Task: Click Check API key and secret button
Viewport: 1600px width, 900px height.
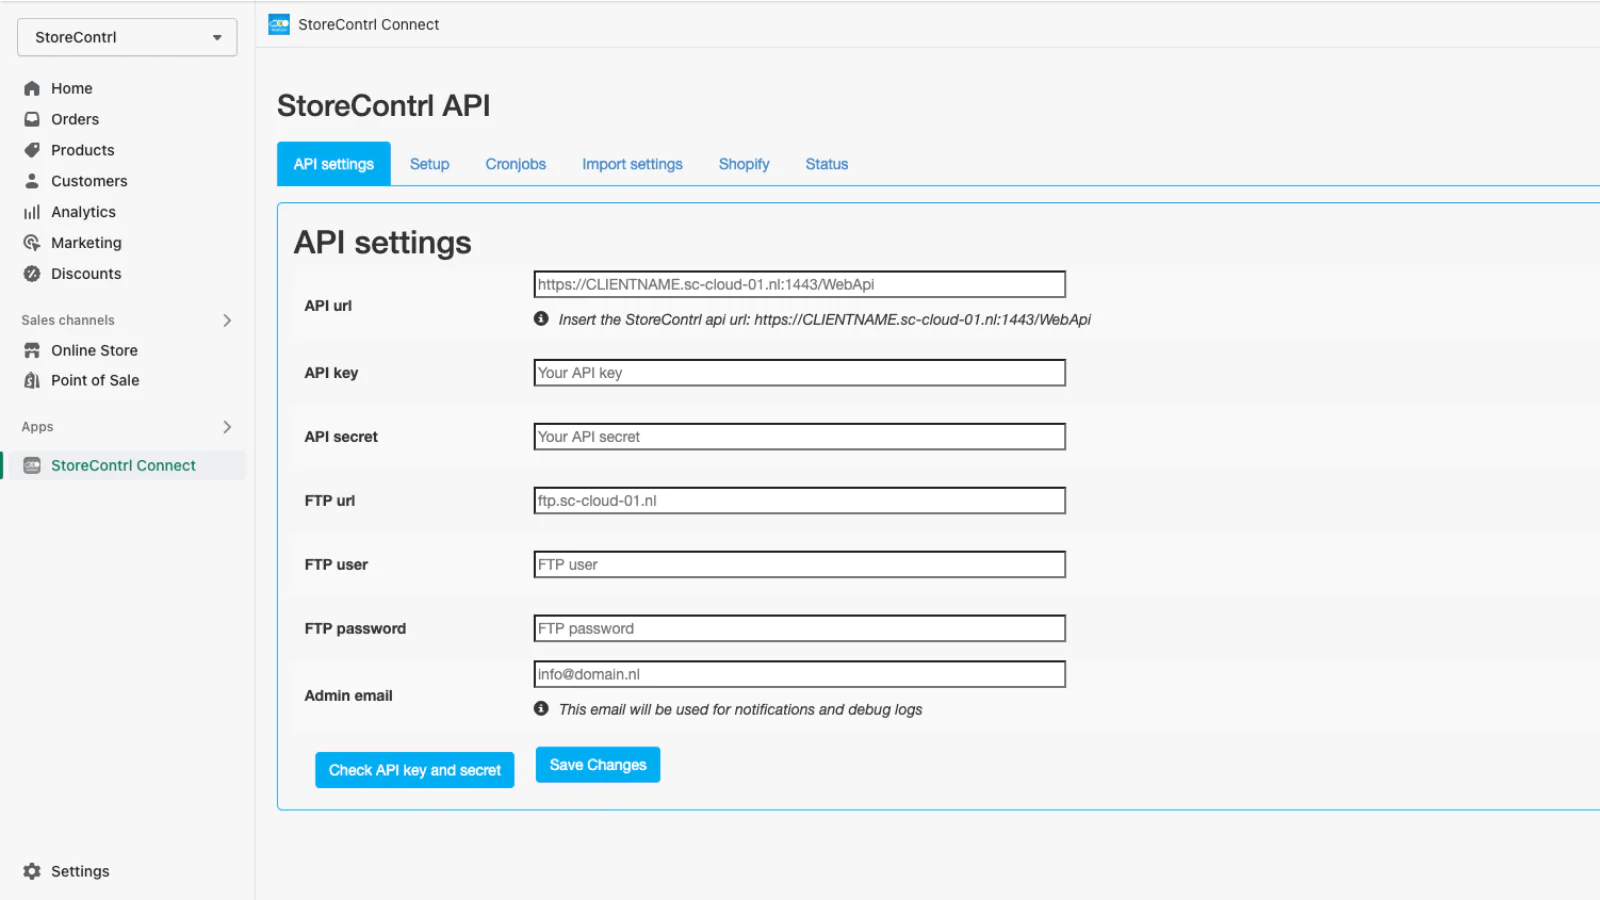Action: (x=415, y=770)
